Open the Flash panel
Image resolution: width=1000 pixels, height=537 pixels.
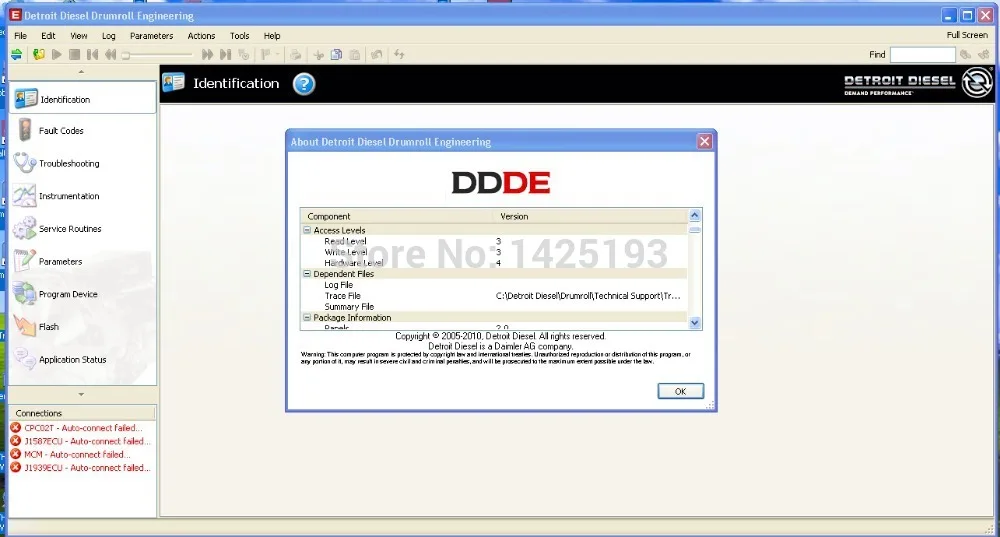(x=82, y=327)
